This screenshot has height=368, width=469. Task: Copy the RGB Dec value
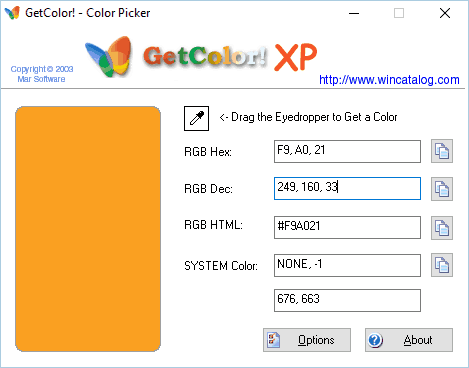point(442,189)
